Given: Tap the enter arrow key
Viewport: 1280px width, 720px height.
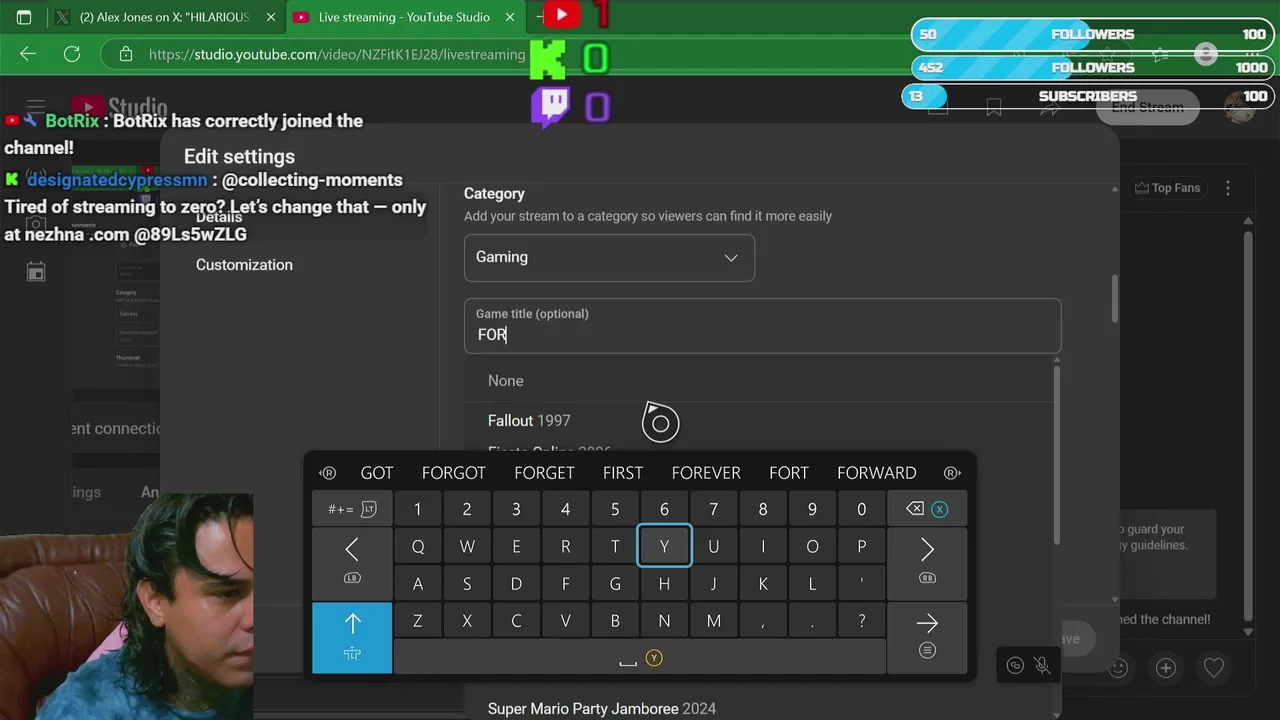Looking at the screenshot, I should pos(927,637).
